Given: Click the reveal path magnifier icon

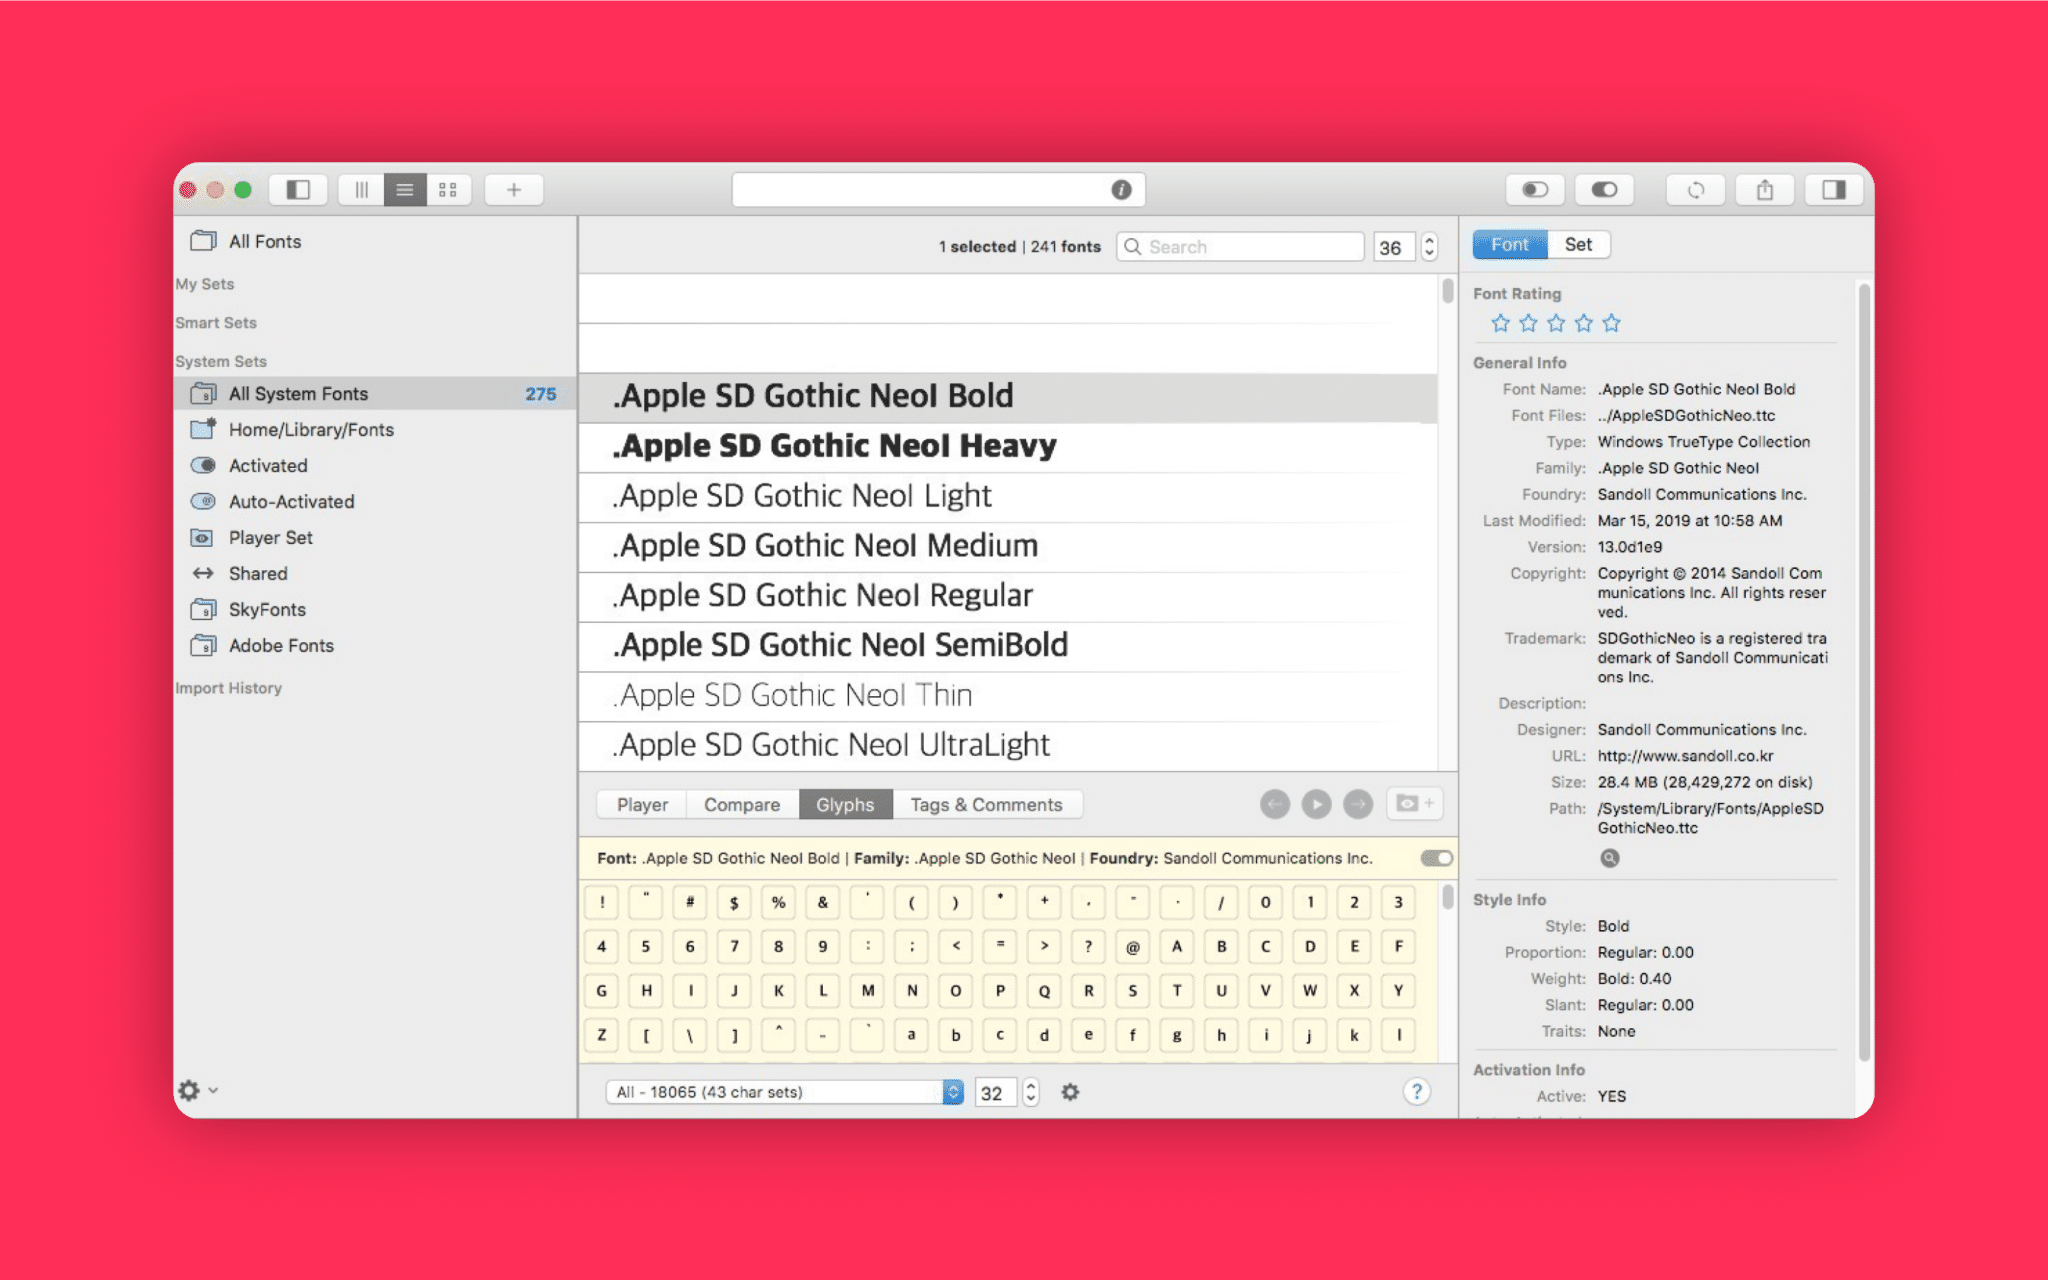Looking at the screenshot, I should [1609, 858].
